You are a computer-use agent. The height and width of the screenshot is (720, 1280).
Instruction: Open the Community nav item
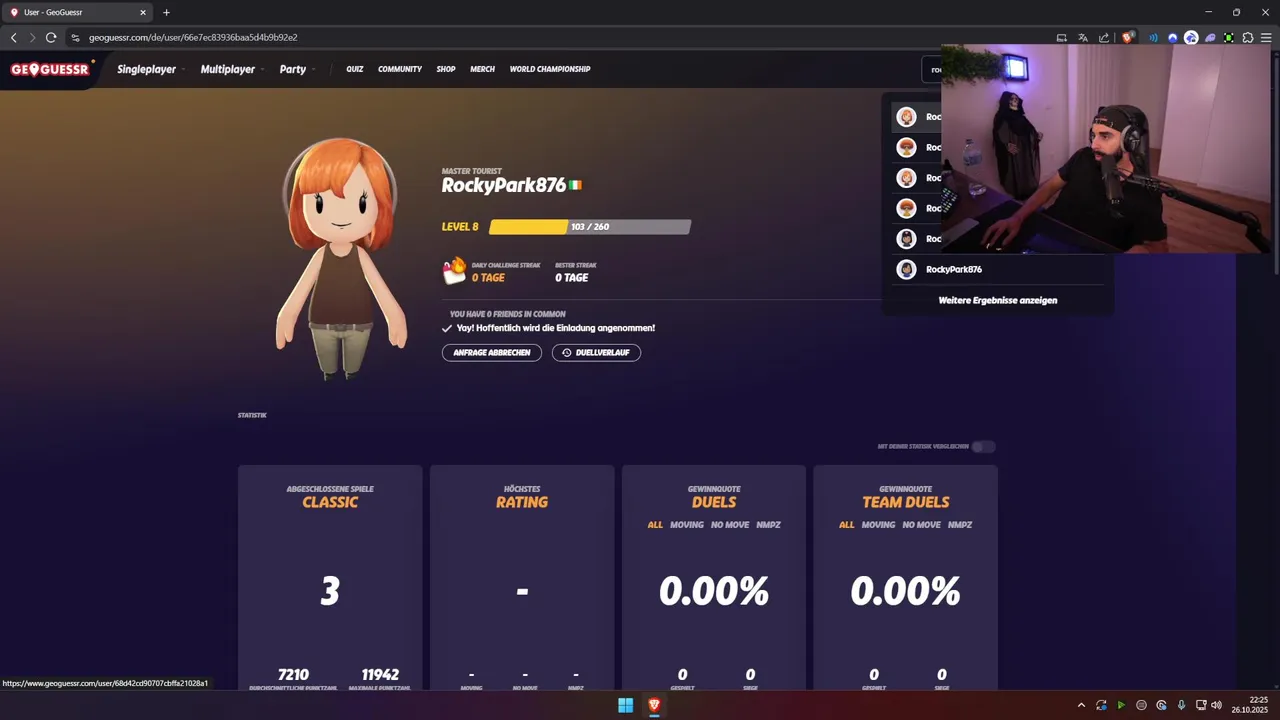coord(400,69)
